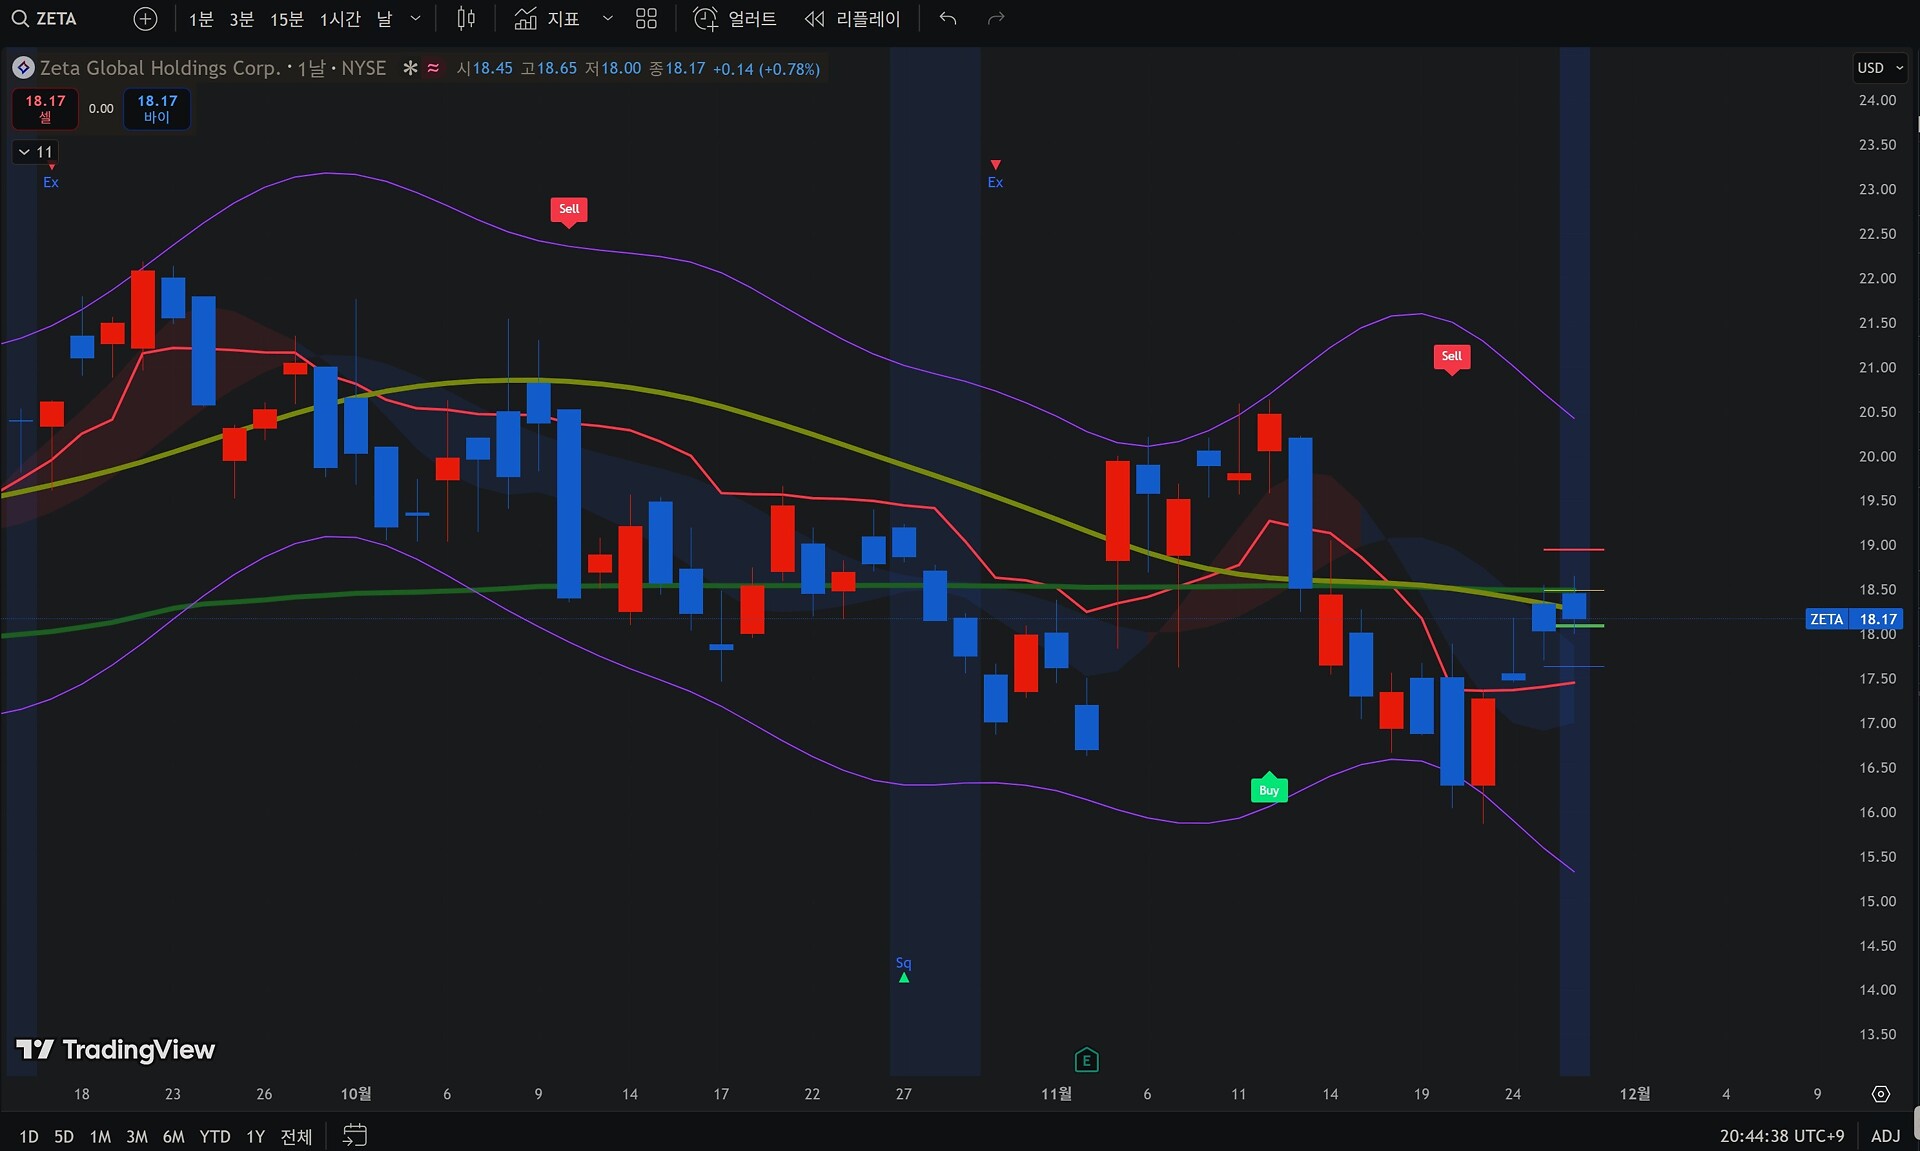1920x1151 pixels.
Task: Open the layout grid templates icon
Action: [647, 19]
